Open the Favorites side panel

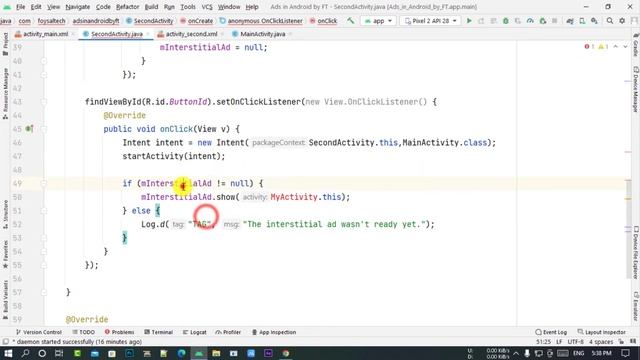5,255
